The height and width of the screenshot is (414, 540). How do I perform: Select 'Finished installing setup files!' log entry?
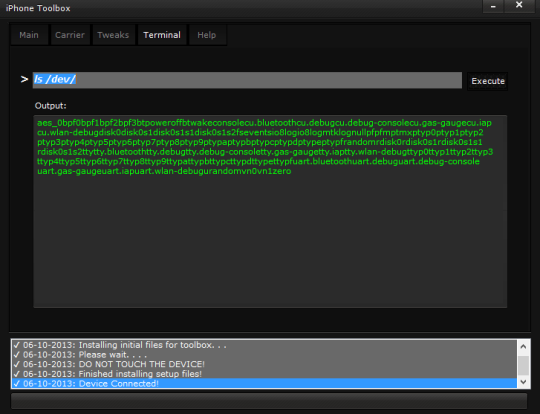click(264, 374)
